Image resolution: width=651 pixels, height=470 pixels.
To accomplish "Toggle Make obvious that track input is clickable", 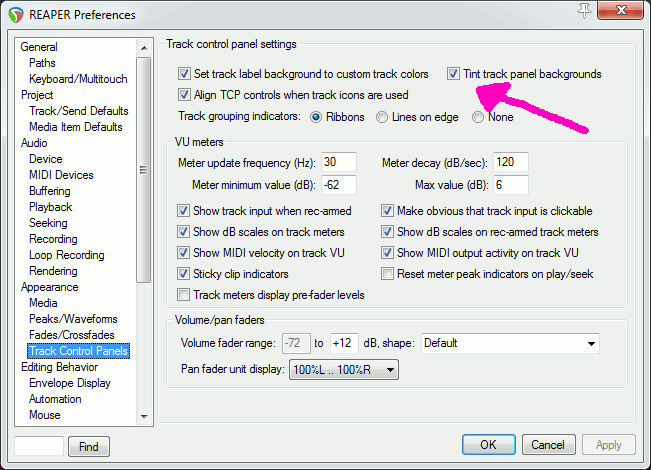I will tap(387, 211).
